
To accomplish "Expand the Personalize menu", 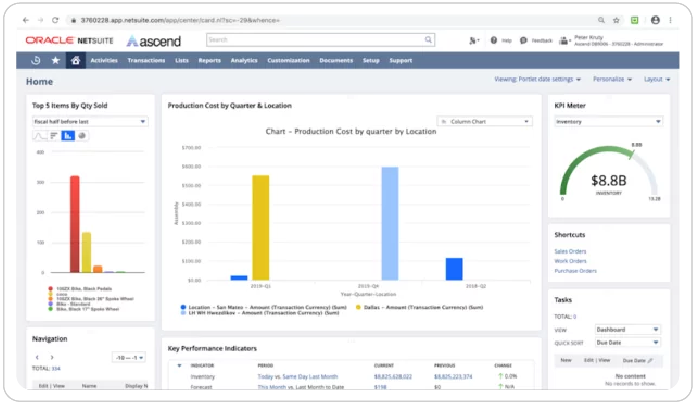I will click(612, 79).
